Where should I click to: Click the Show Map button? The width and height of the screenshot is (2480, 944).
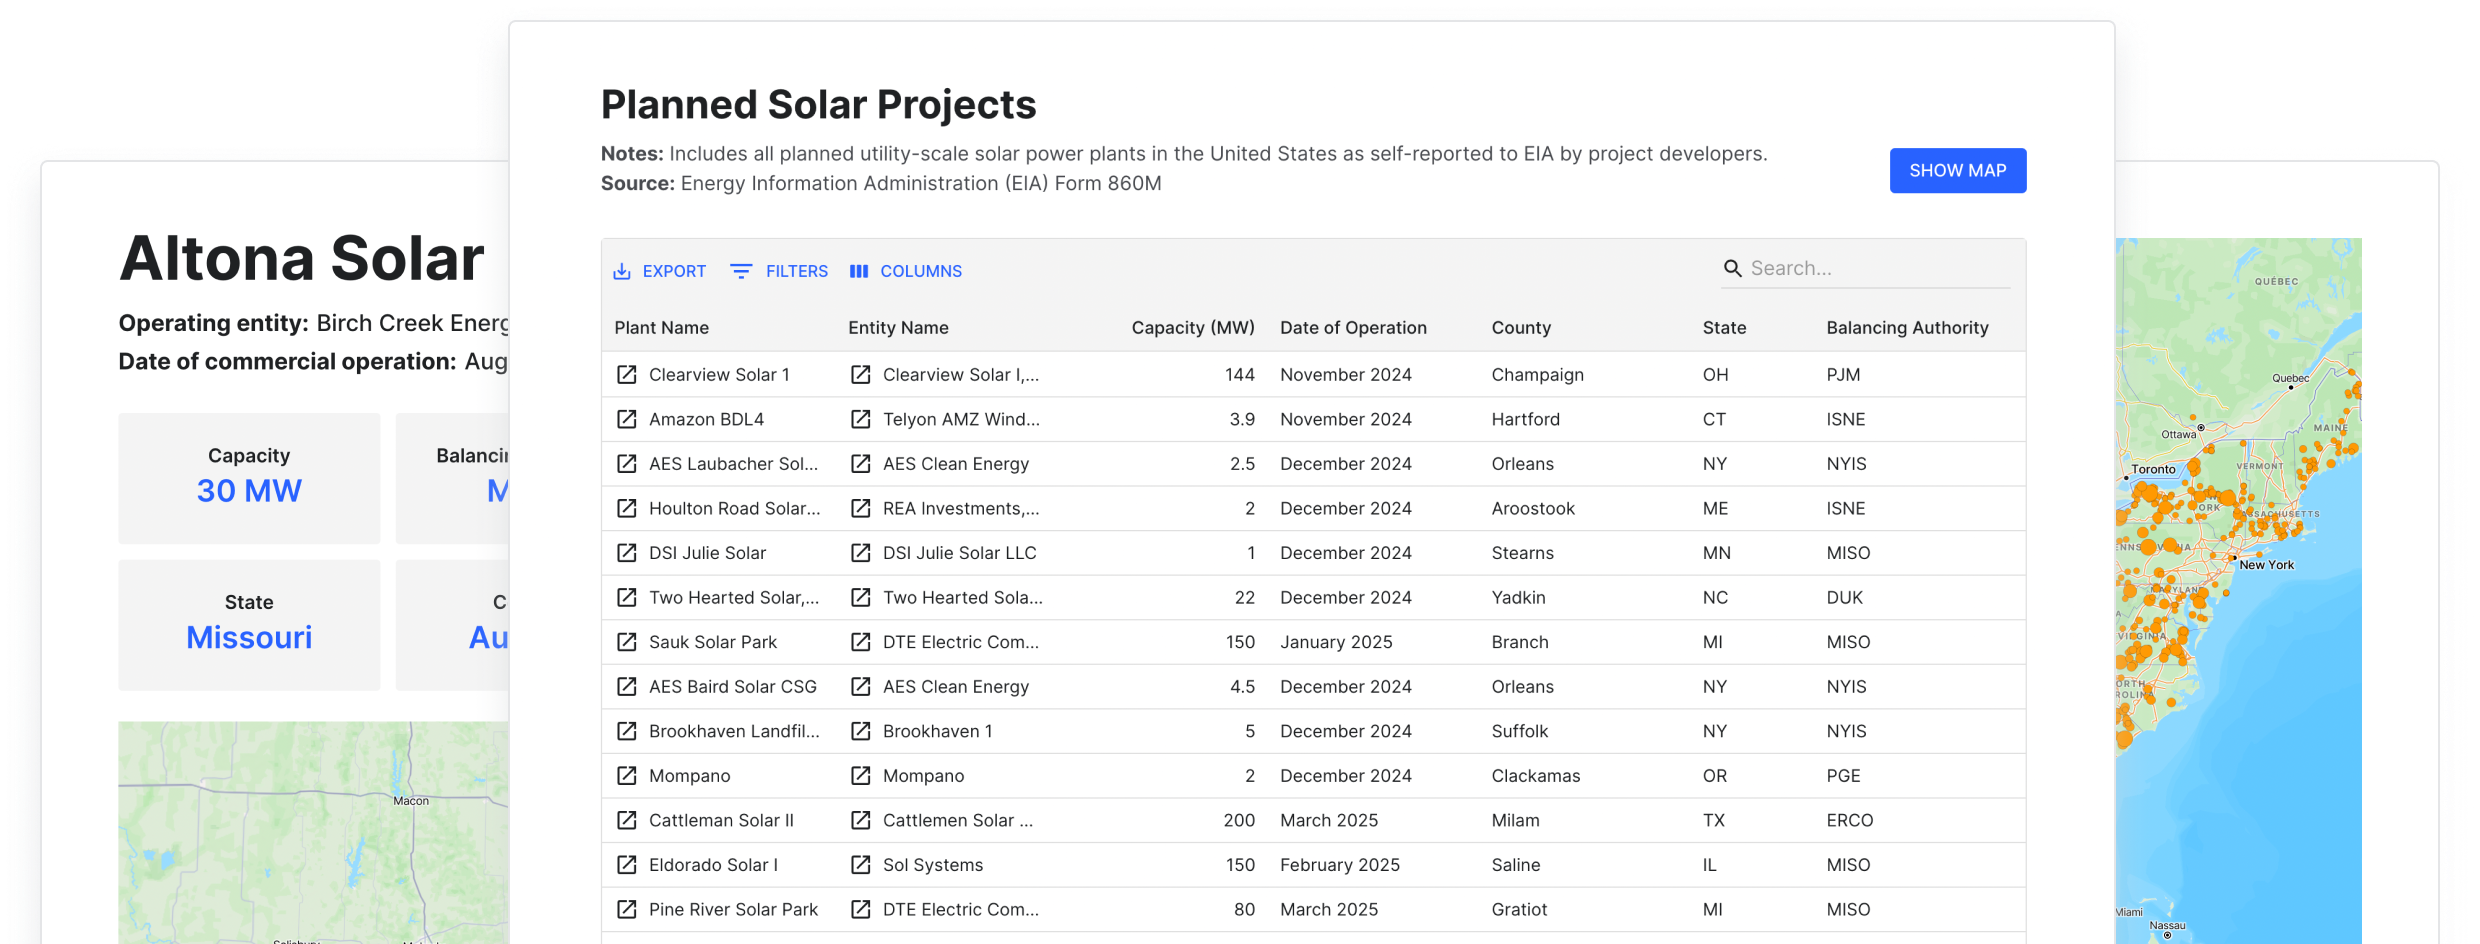1957,171
